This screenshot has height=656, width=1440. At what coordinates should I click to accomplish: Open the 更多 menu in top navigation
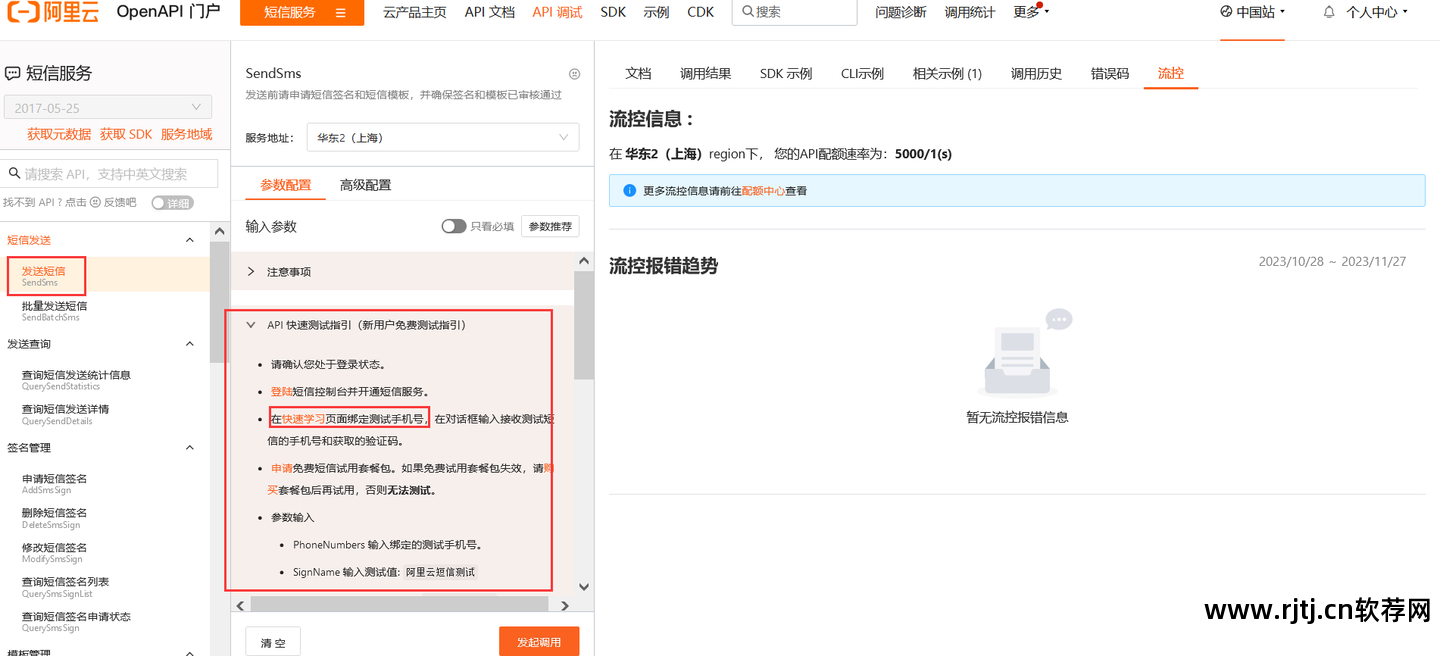tap(1030, 12)
